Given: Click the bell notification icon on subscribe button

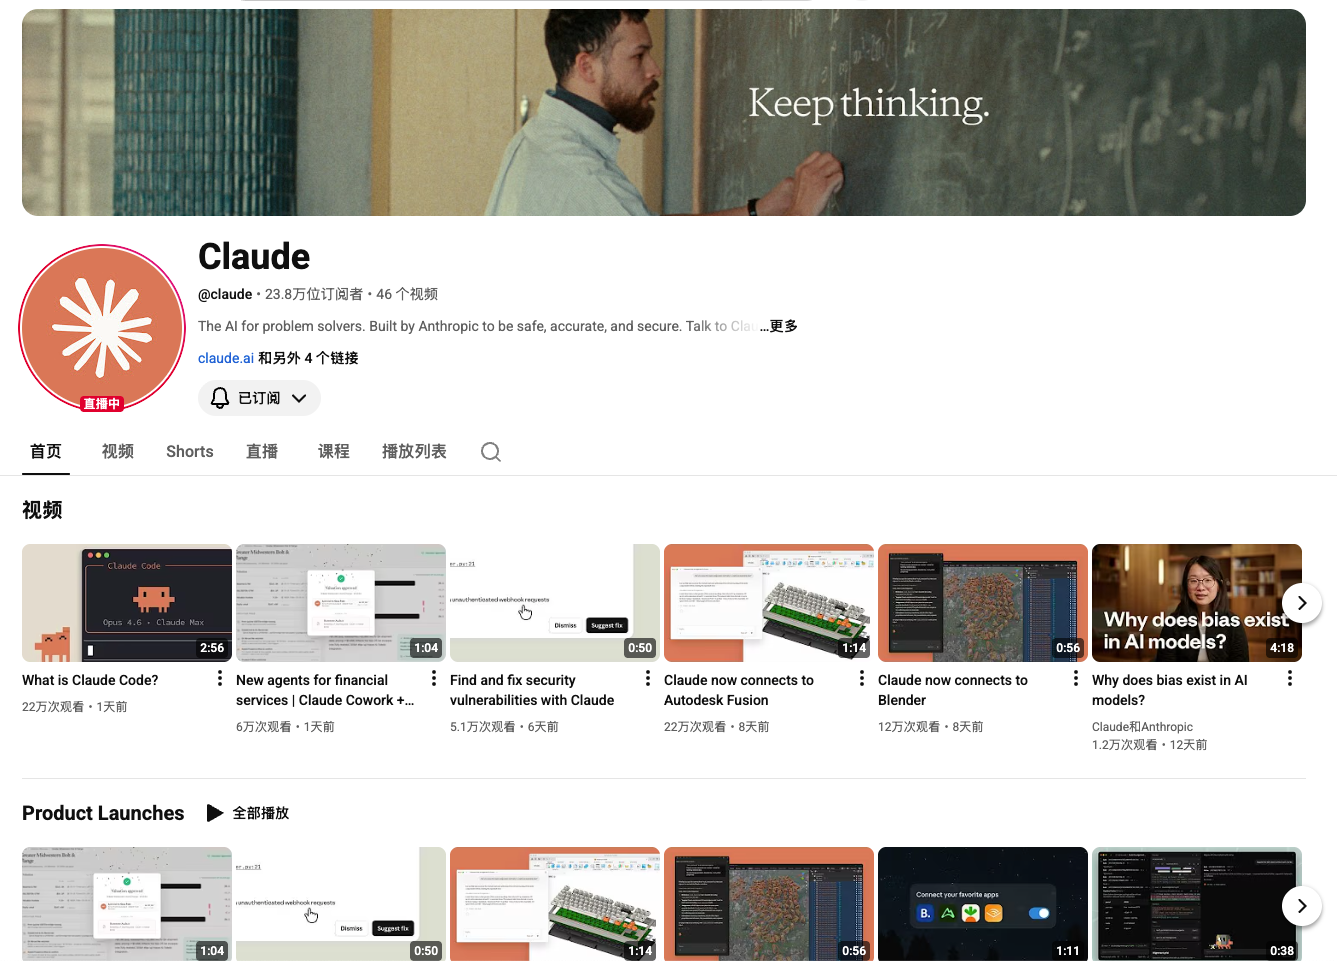Looking at the screenshot, I should (220, 398).
